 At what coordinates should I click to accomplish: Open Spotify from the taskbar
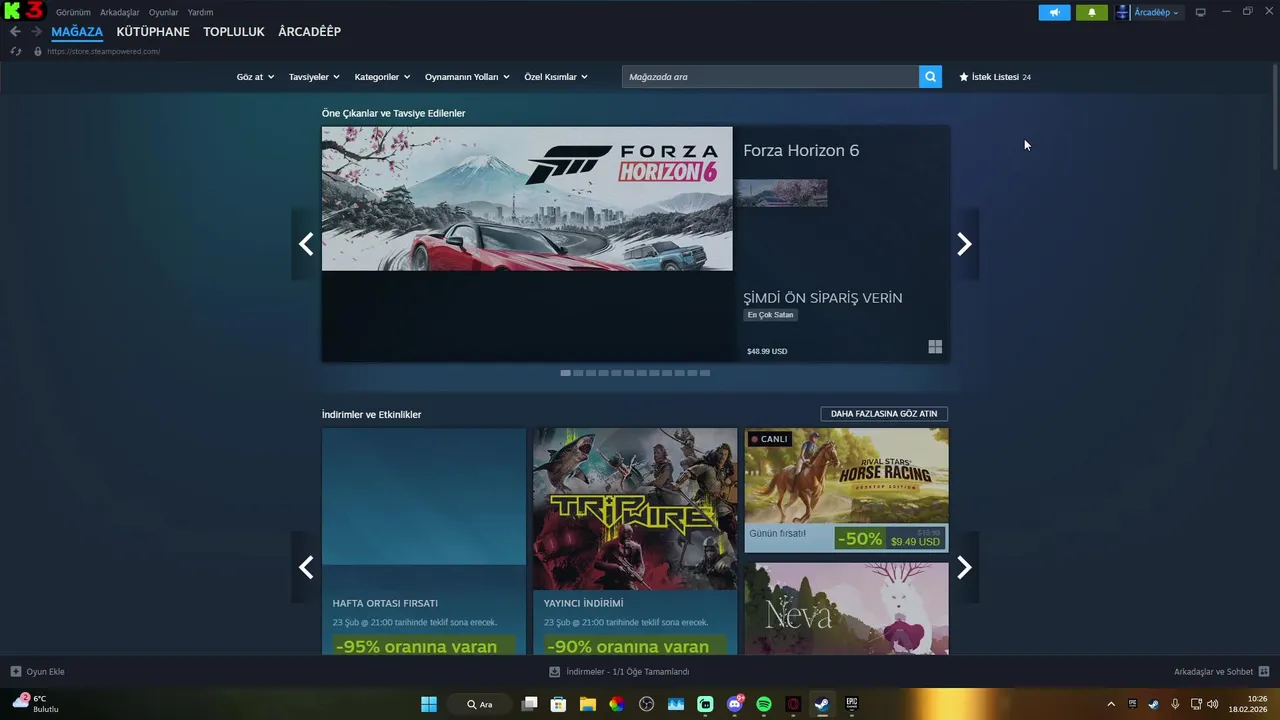[x=764, y=704]
